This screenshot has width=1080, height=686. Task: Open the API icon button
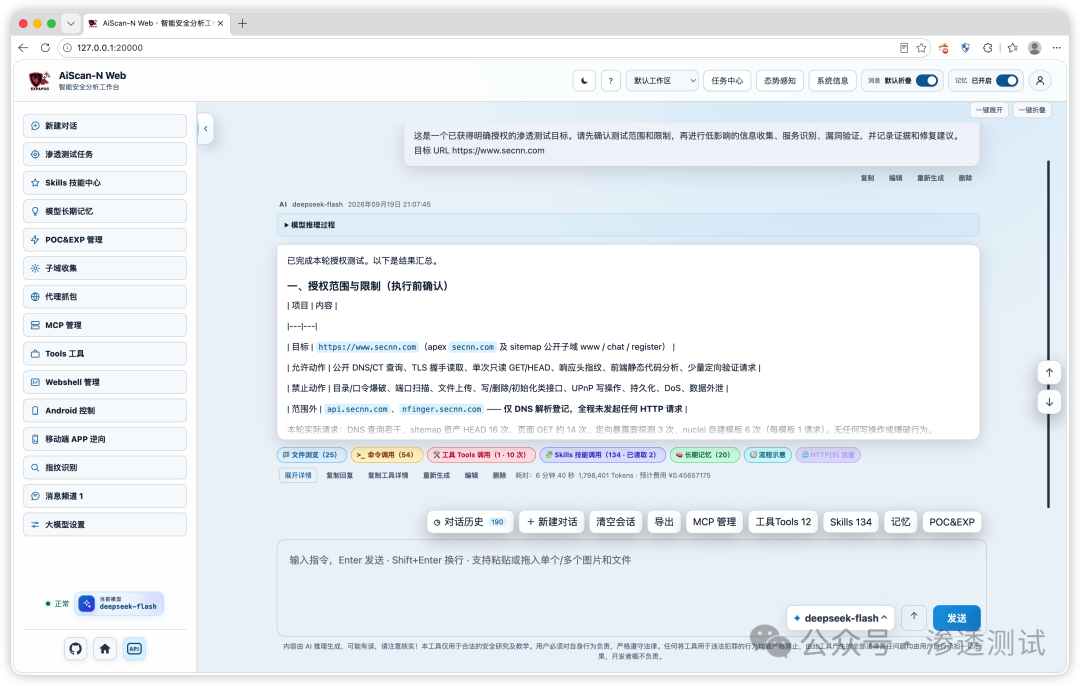[134, 648]
